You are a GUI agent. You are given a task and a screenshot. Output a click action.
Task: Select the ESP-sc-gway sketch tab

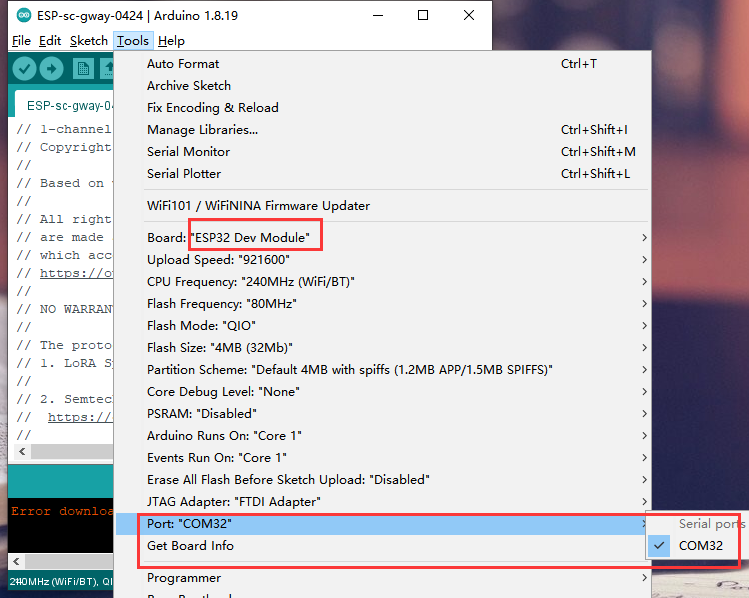(x=64, y=105)
